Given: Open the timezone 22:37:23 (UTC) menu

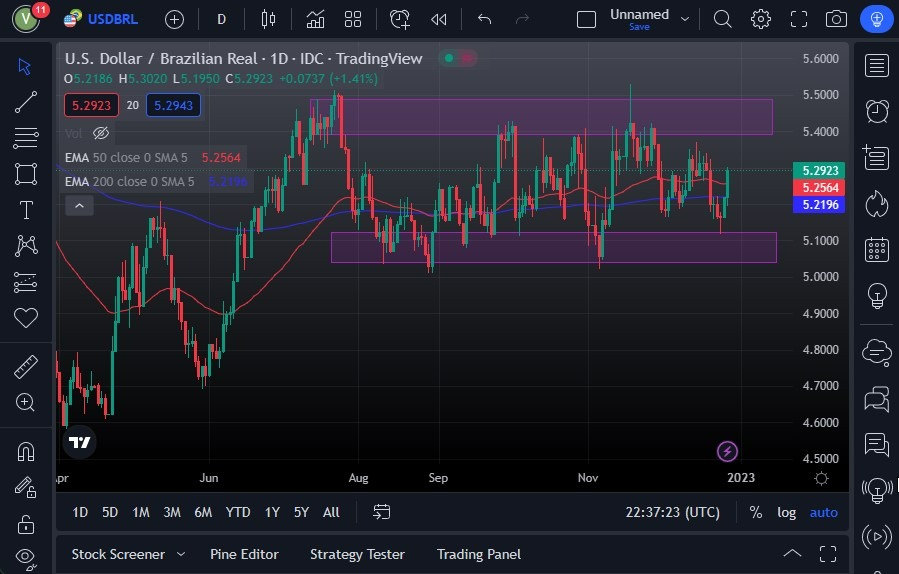Looking at the screenshot, I should coord(672,512).
